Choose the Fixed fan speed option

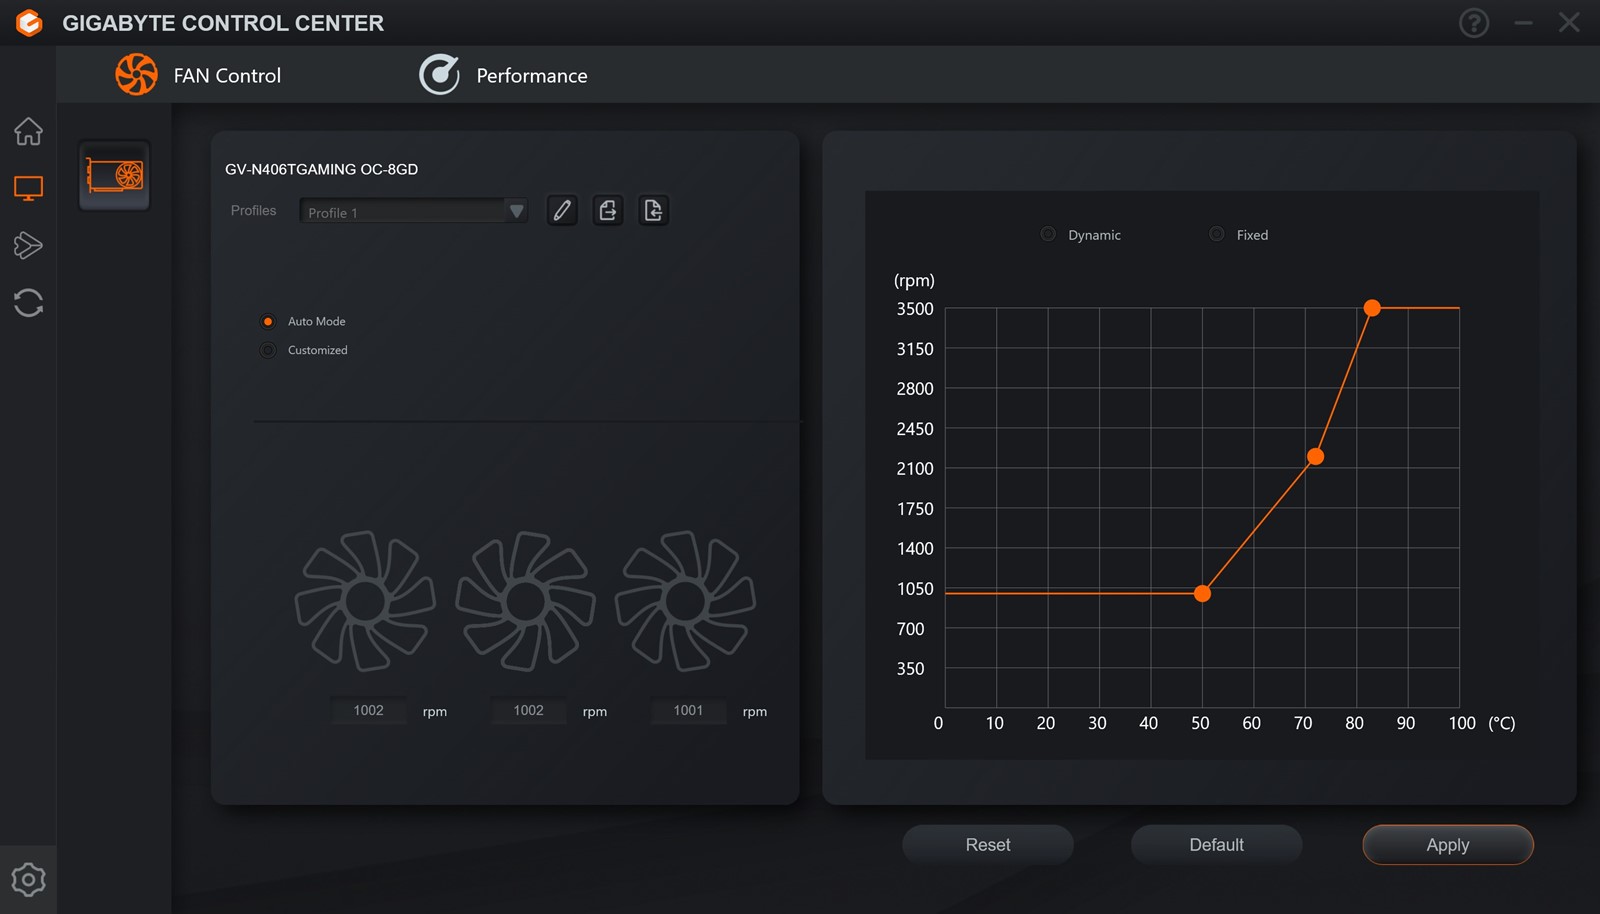point(1217,234)
